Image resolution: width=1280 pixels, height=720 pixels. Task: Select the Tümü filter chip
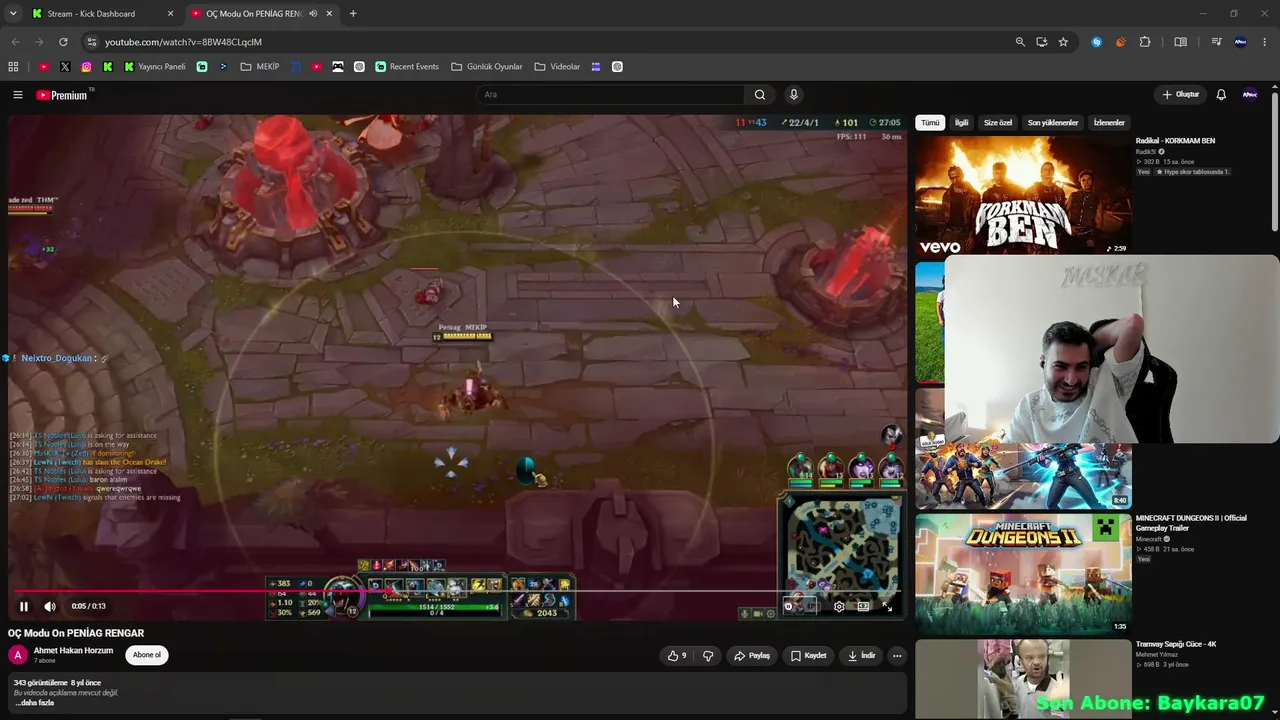pyautogui.click(x=930, y=123)
